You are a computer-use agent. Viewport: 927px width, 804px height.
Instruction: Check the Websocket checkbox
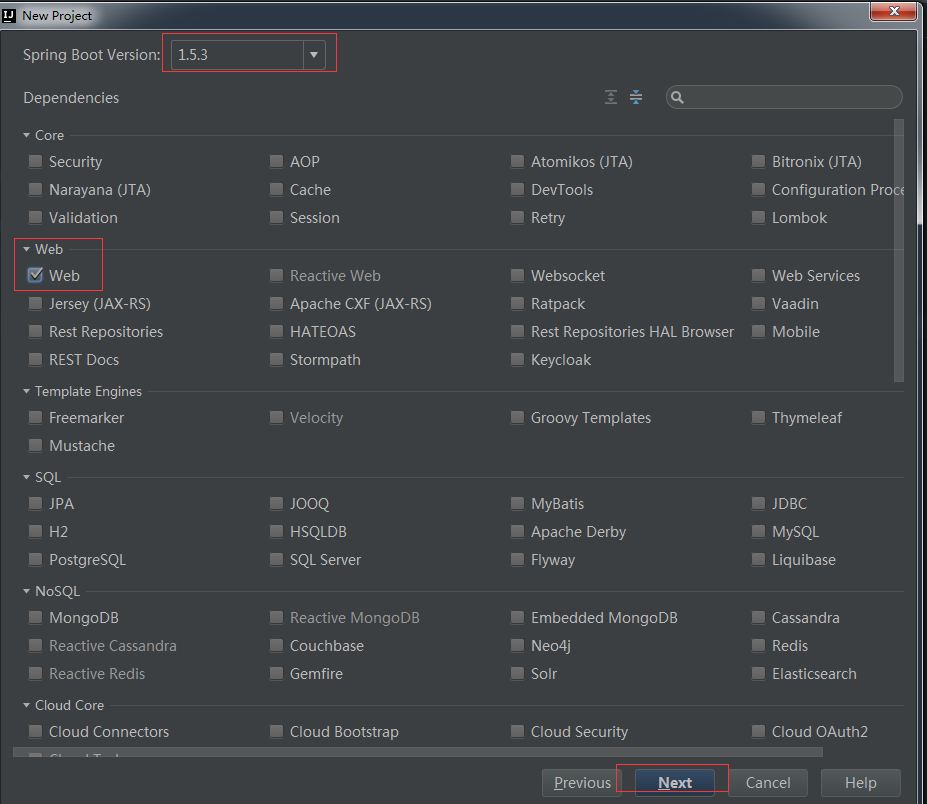click(x=517, y=275)
